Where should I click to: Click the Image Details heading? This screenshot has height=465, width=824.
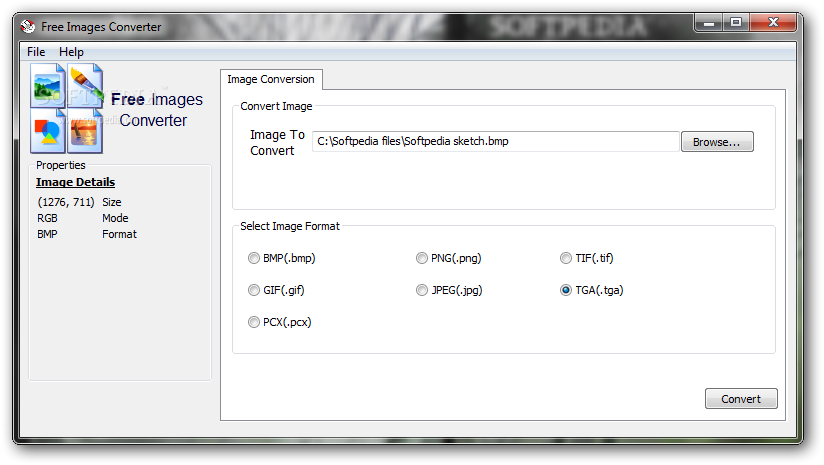click(75, 182)
